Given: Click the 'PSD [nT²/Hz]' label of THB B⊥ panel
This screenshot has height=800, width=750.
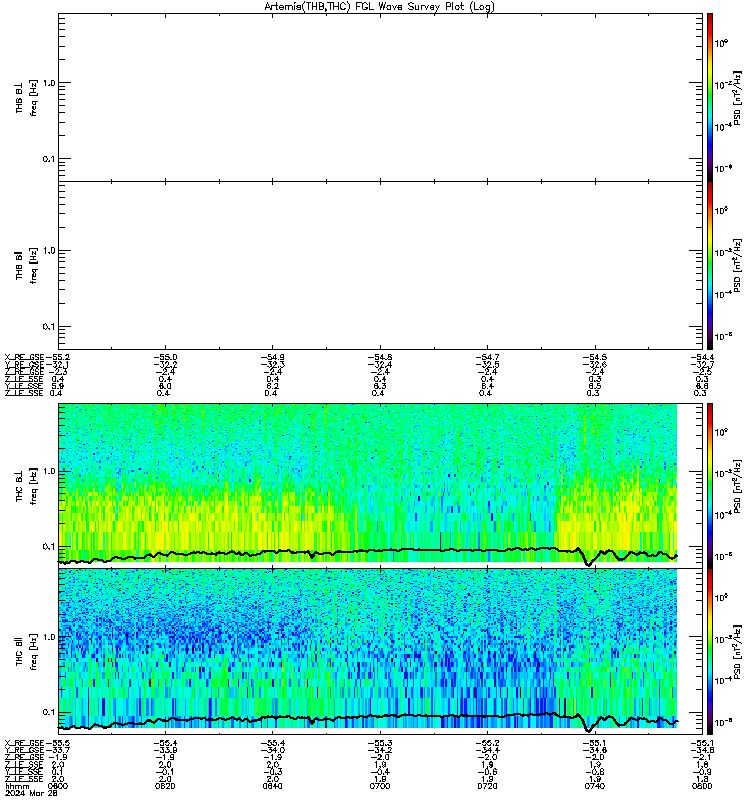Looking at the screenshot, I should tap(737, 98).
